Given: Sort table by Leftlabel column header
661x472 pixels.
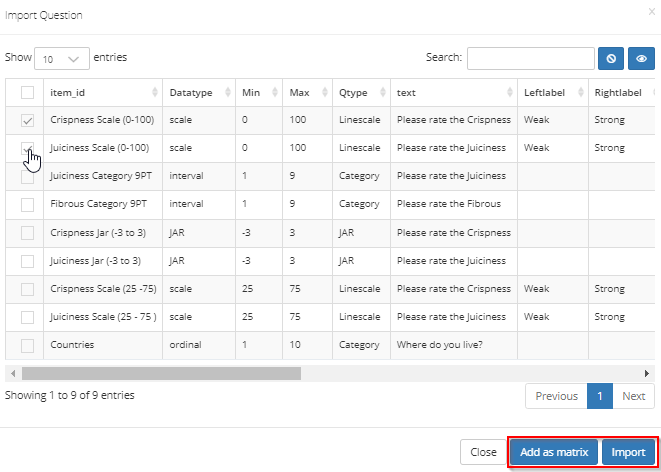Looking at the screenshot, I should click(x=551, y=93).
